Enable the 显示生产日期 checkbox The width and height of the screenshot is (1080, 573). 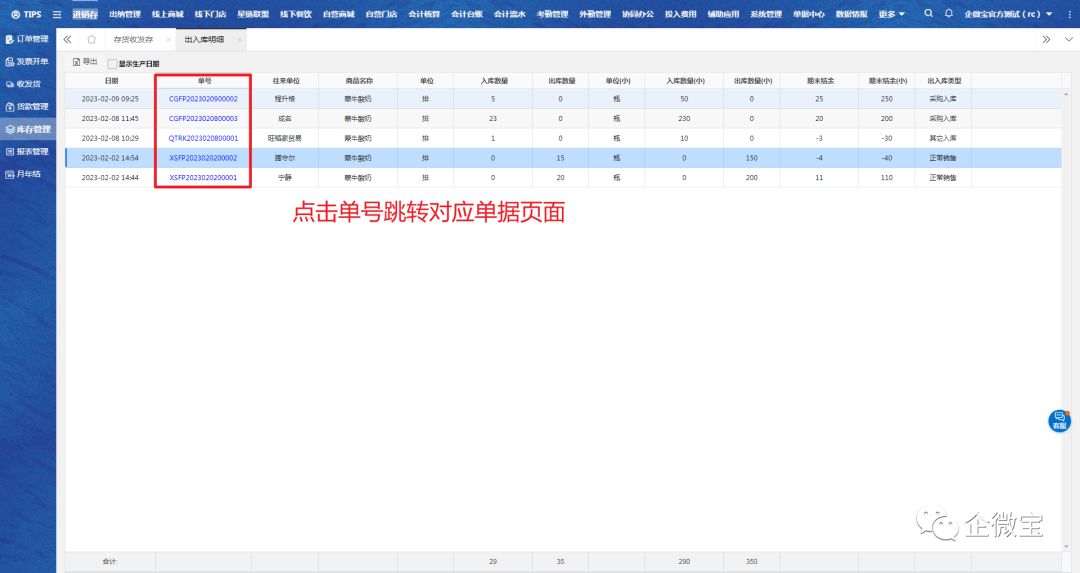(x=112, y=64)
